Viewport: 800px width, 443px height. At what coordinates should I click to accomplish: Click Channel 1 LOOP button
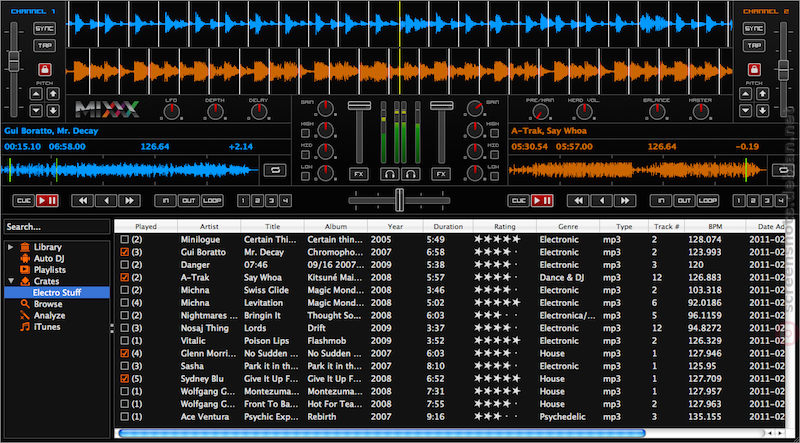212,201
